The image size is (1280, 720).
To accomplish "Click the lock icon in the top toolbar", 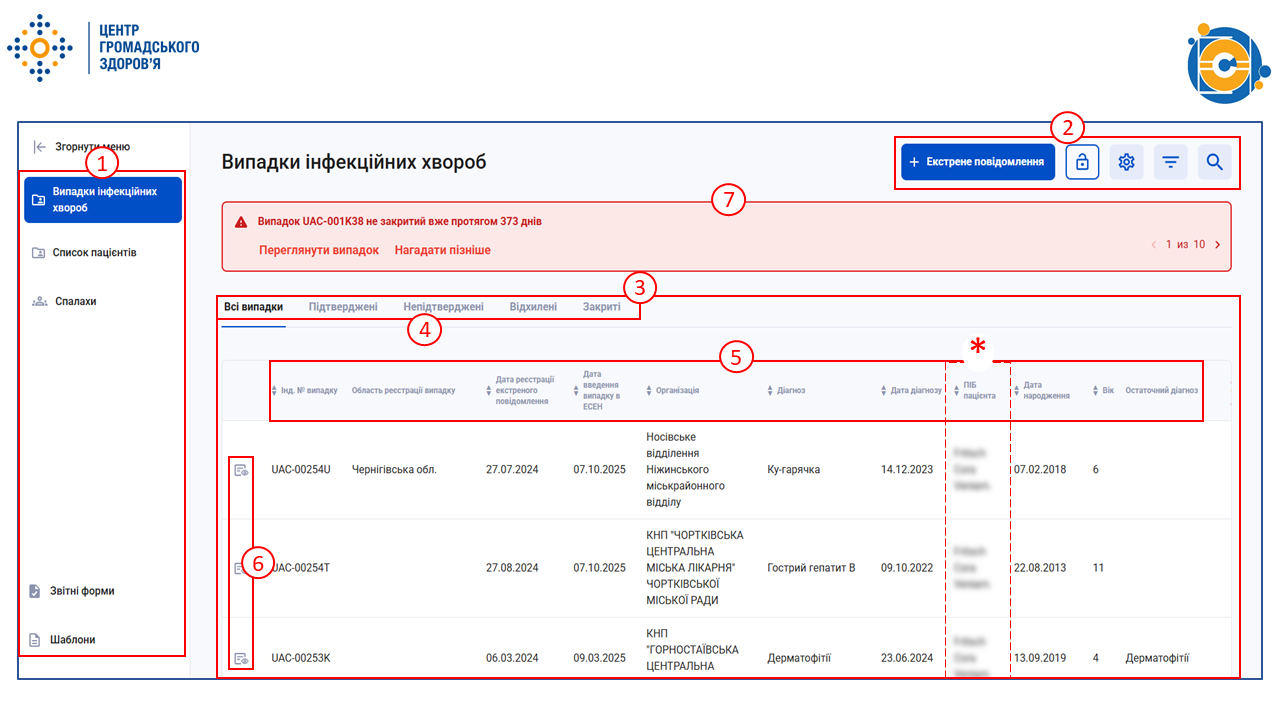I will 1082,162.
